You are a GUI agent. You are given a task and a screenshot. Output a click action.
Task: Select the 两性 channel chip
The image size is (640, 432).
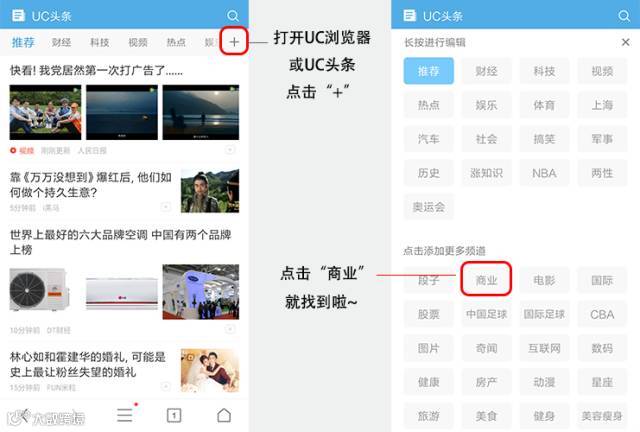602,173
